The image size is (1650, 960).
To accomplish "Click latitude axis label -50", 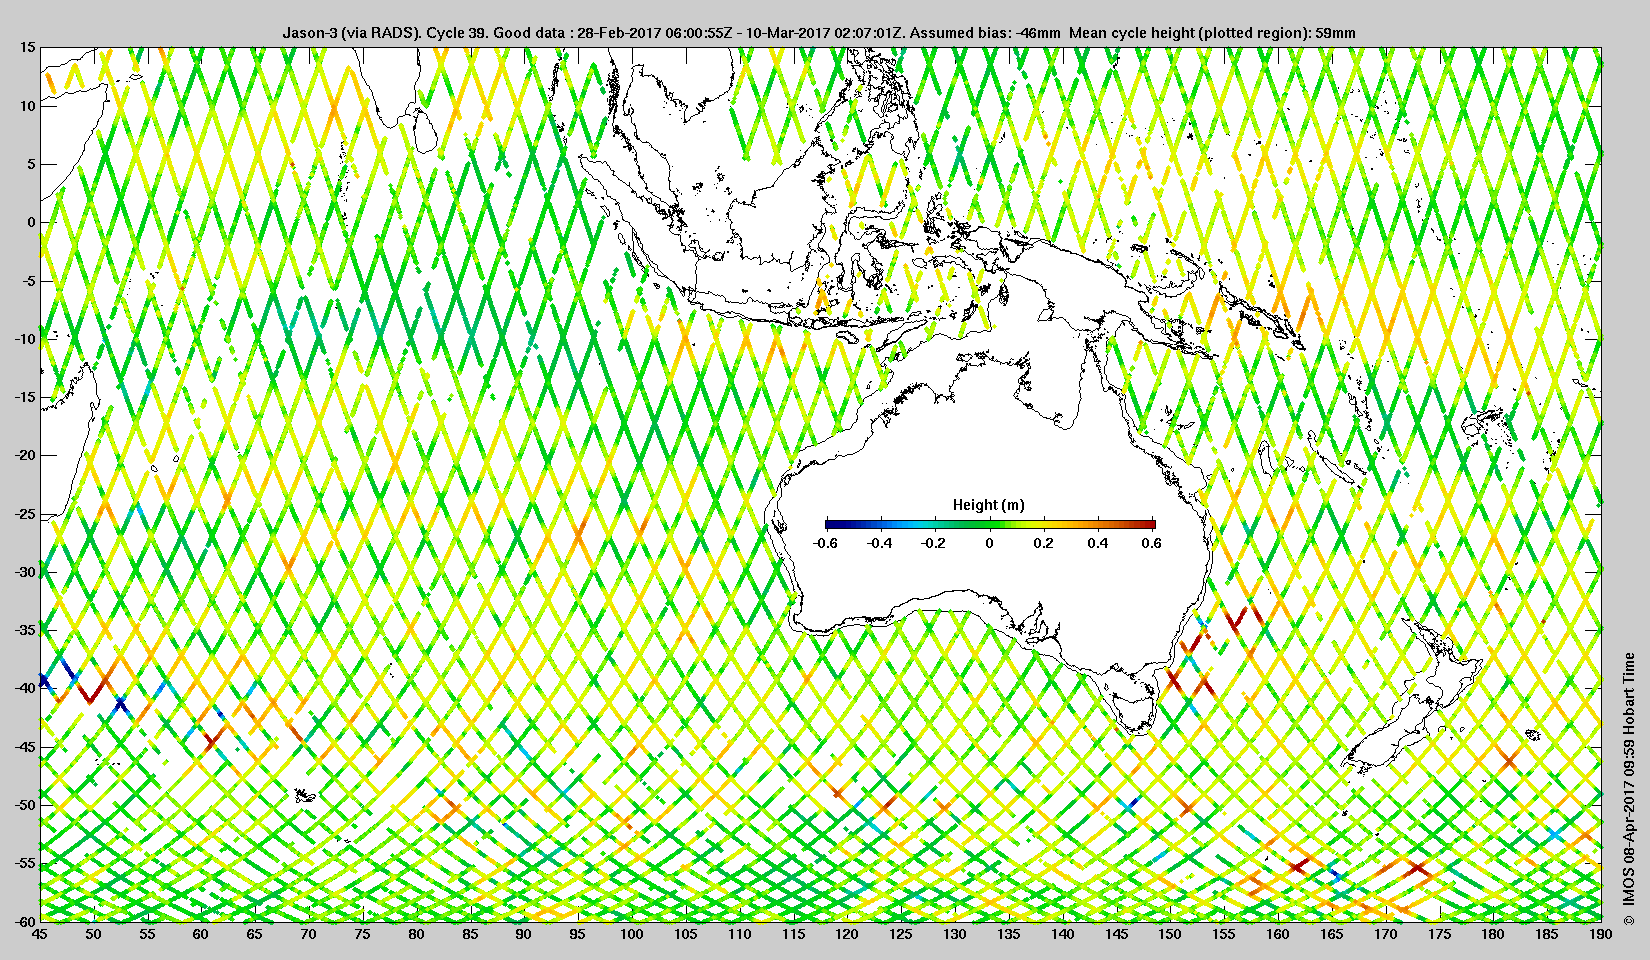I will click(x=25, y=805).
